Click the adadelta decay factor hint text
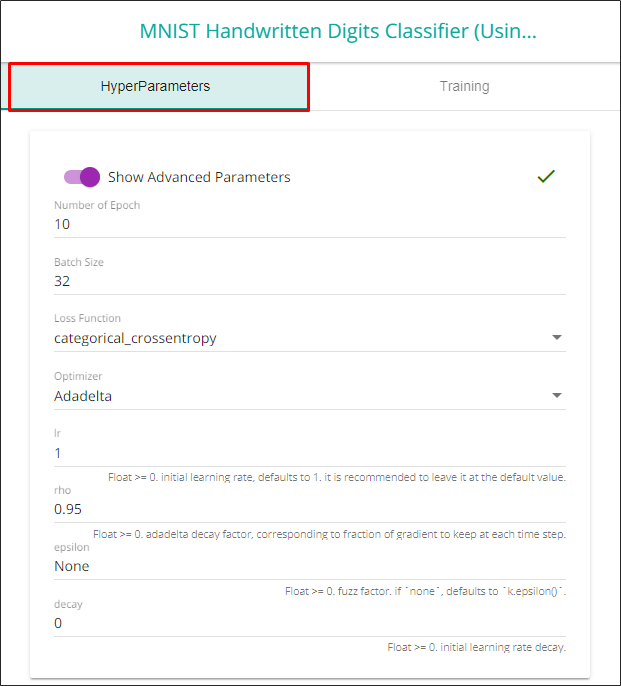621x686 pixels. (x=329, y=534)
